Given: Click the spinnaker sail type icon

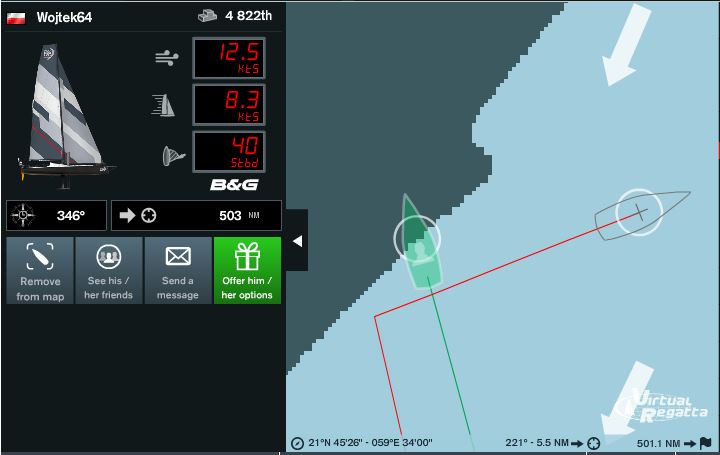Looking at the screenshot, I should pyautogui.click(x=173, y=156).
